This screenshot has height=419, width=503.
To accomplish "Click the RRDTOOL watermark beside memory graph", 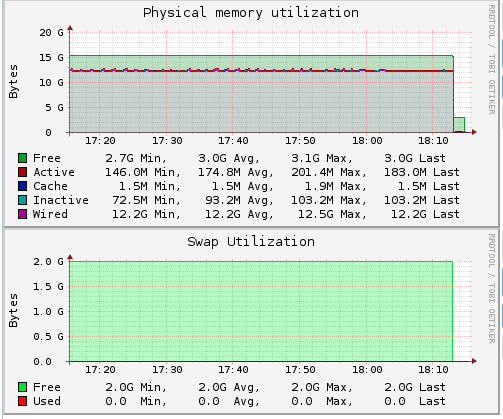I will (492, 60).
